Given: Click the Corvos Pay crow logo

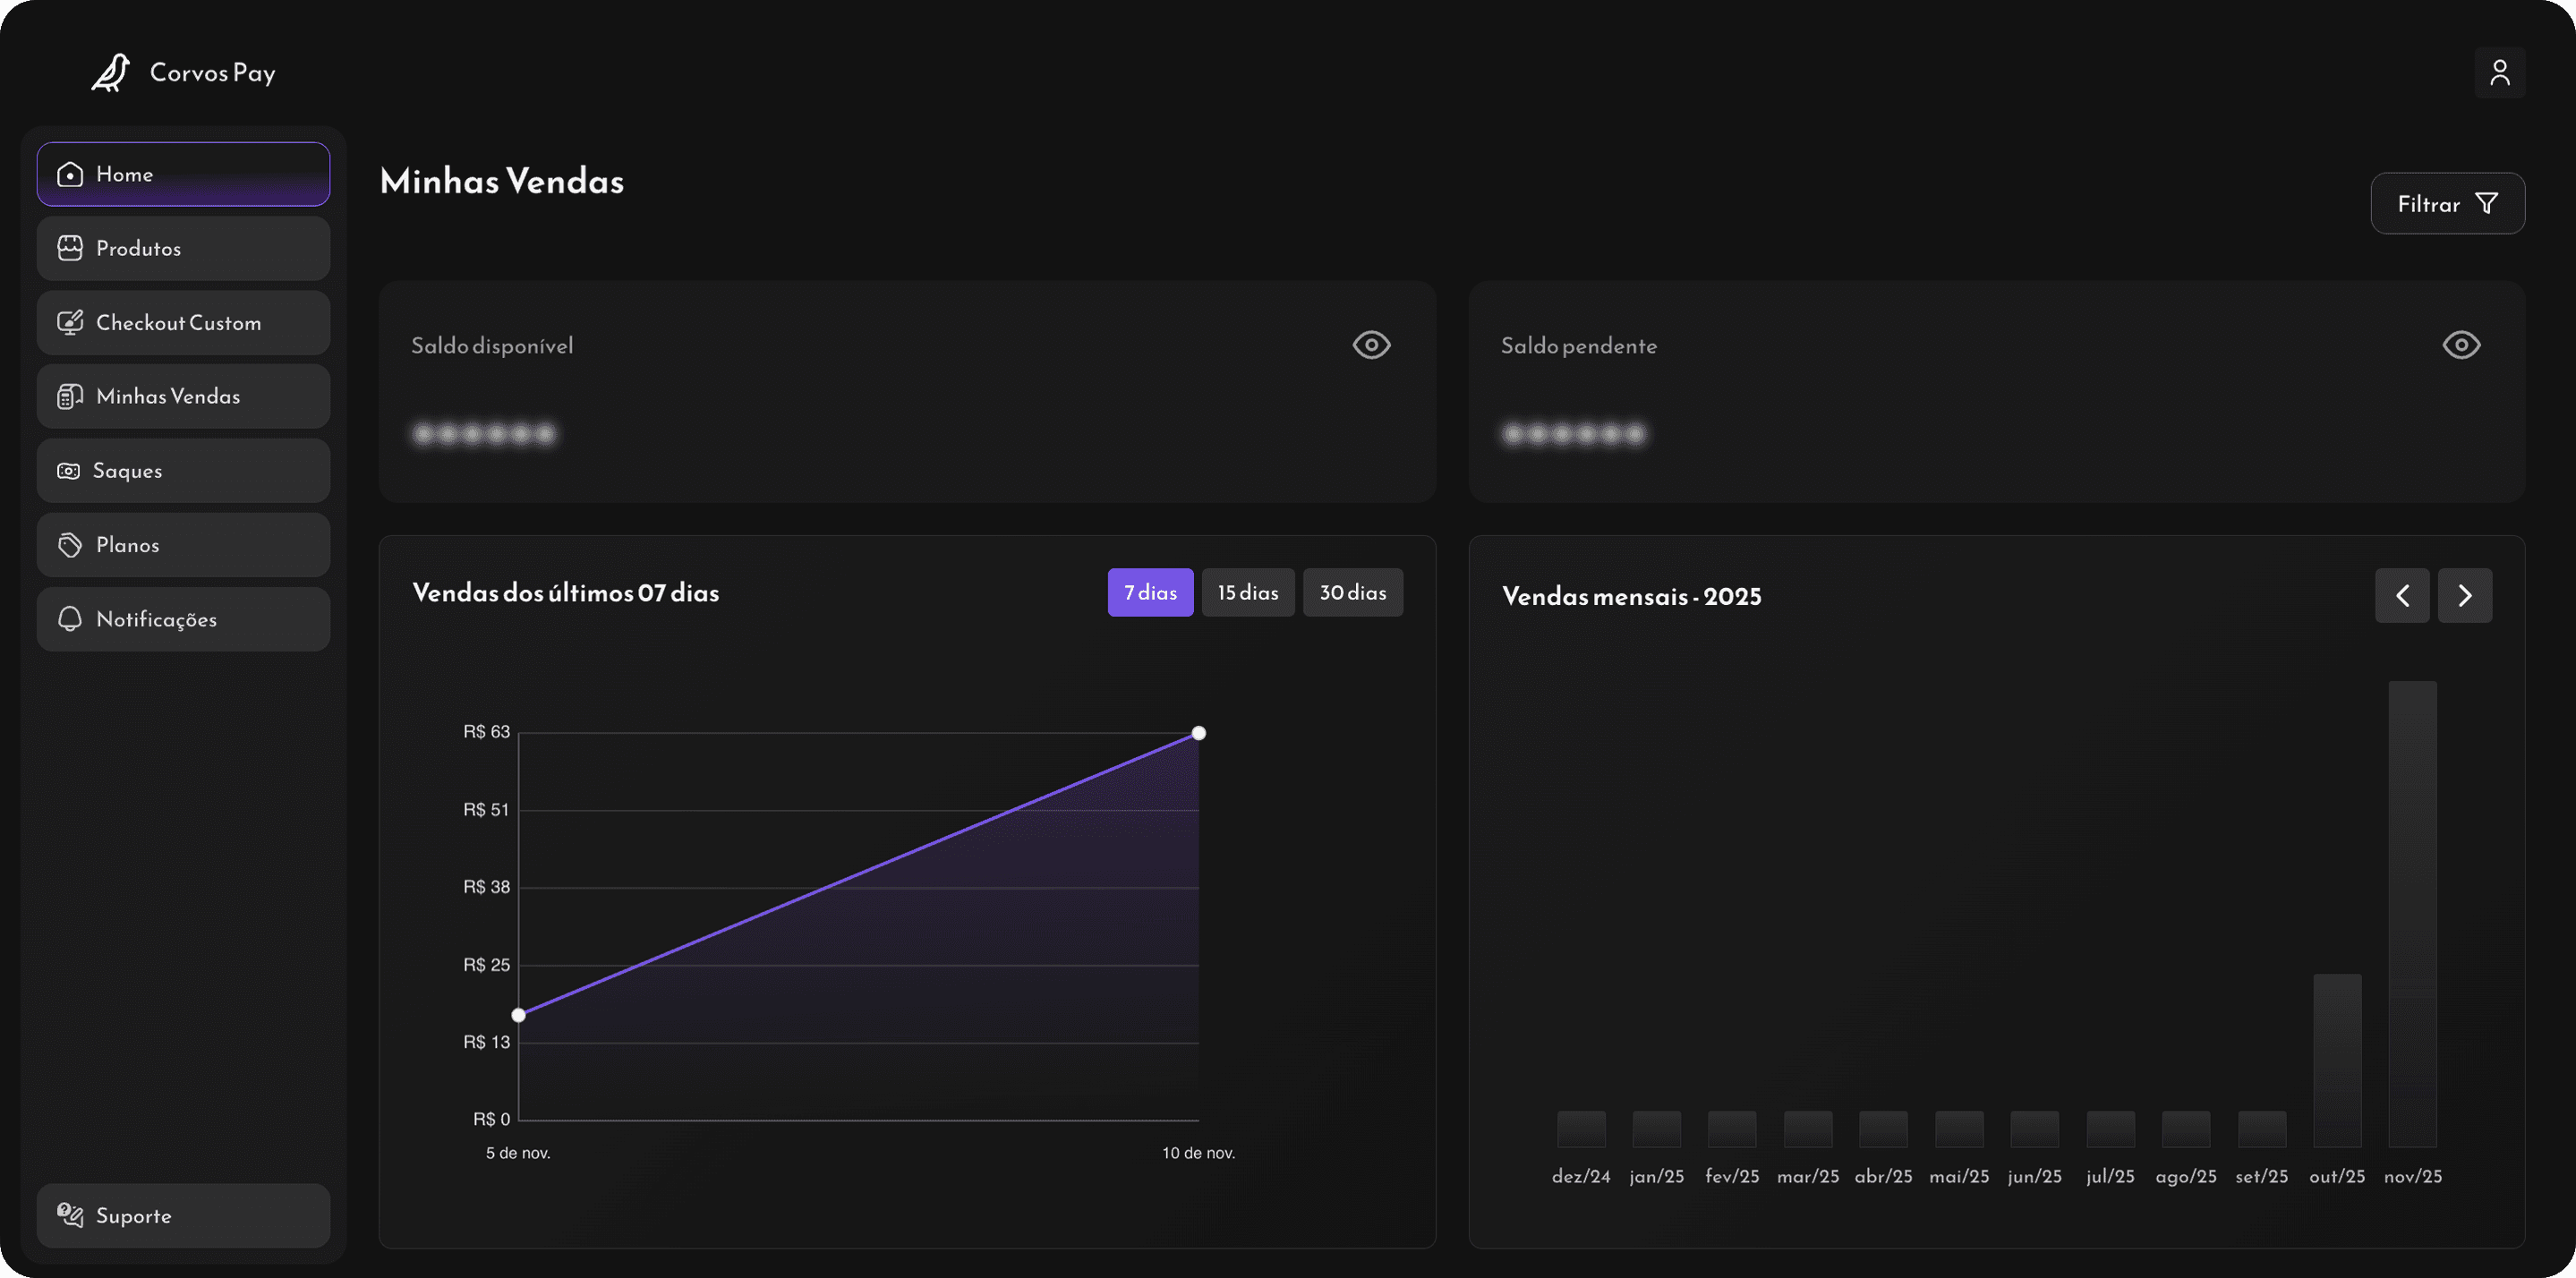Looking at the screenshot, I should (x=111, y=73).
